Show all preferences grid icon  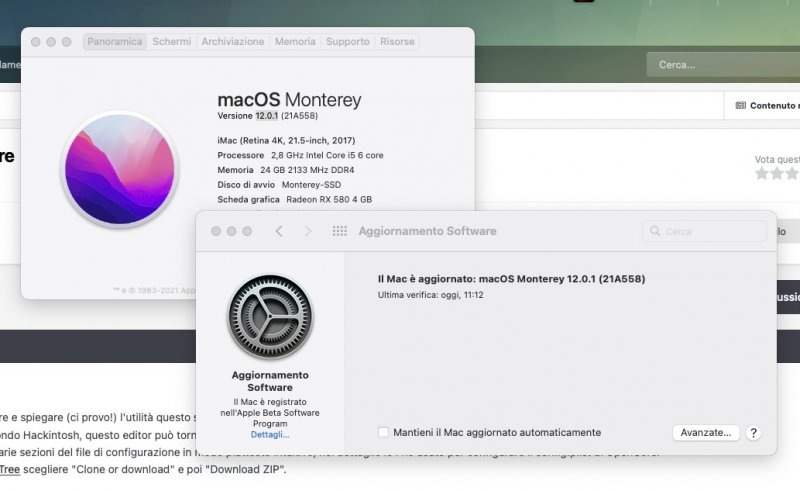[x=340, y=231]
